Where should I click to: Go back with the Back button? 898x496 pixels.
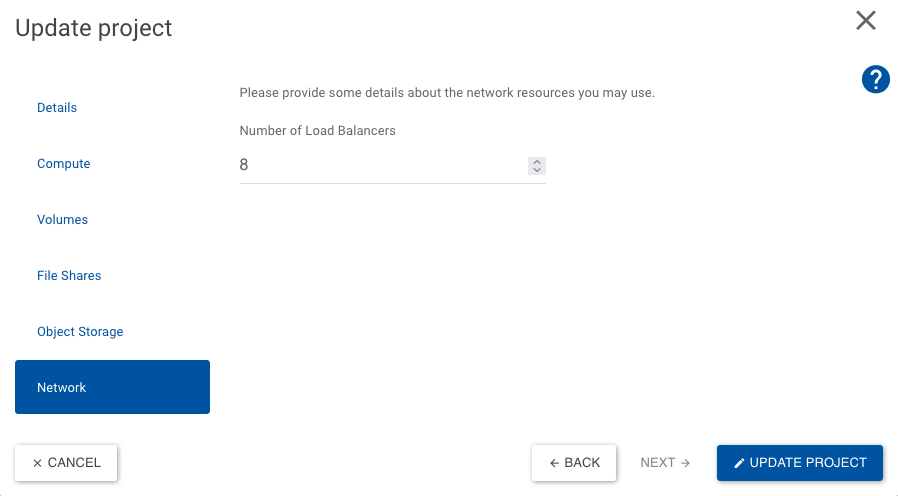pos(575,463)
